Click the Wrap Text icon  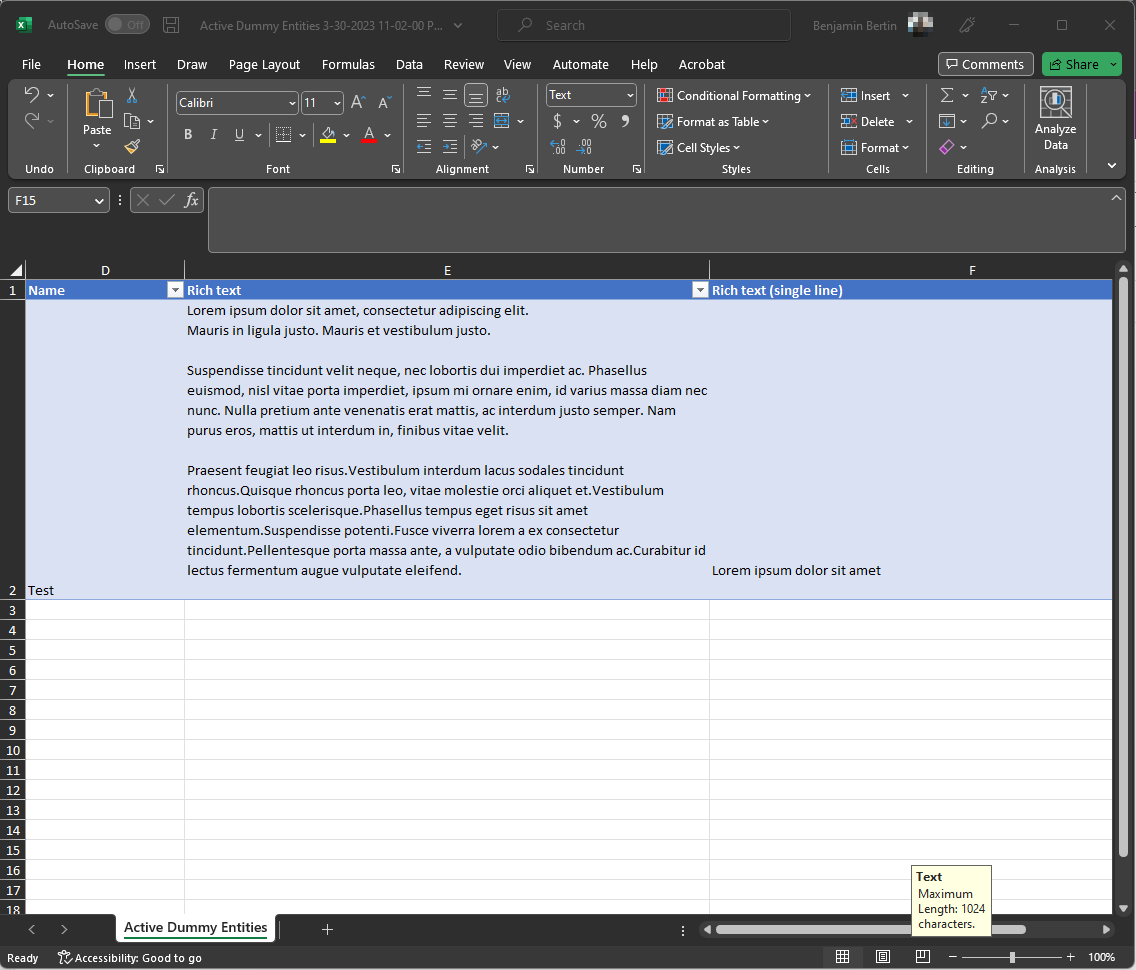pos(503,95)
